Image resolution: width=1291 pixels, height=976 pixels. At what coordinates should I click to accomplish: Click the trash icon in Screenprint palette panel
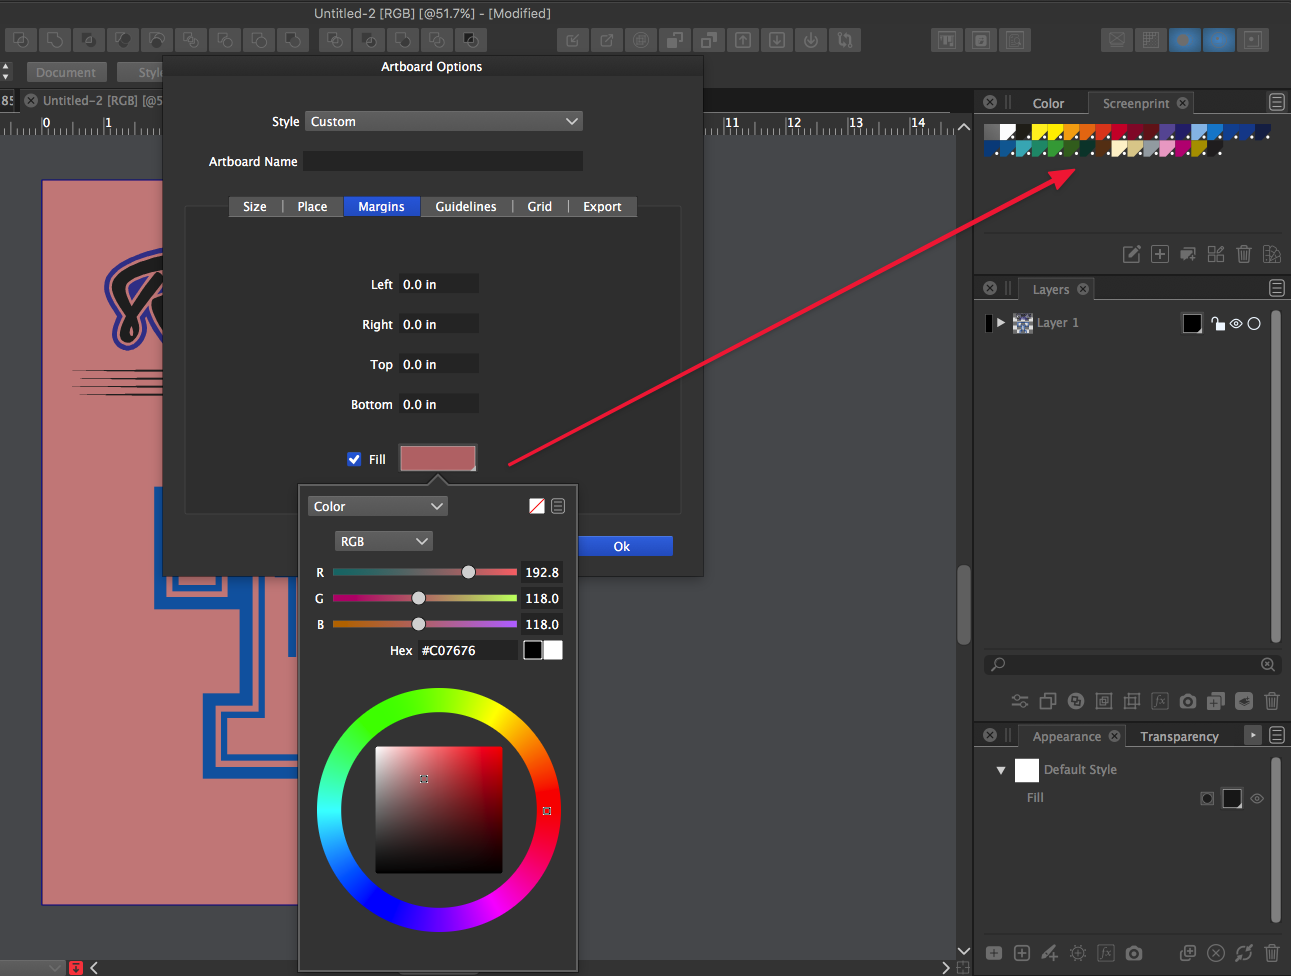coord(1243,254)
